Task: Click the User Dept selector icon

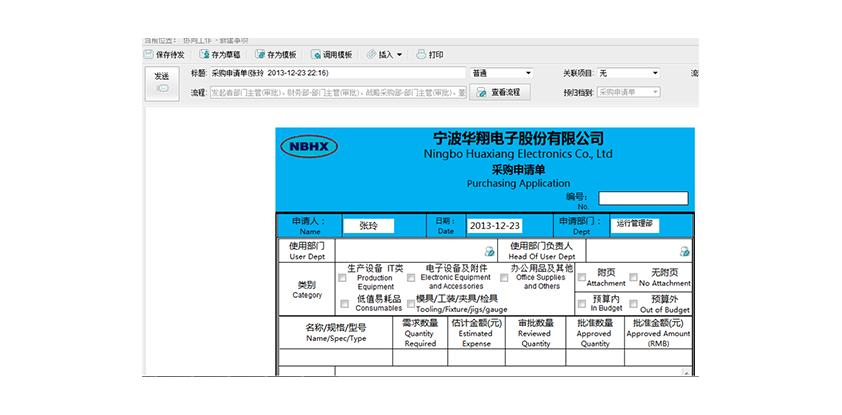Action: click(x=489, y=251)
